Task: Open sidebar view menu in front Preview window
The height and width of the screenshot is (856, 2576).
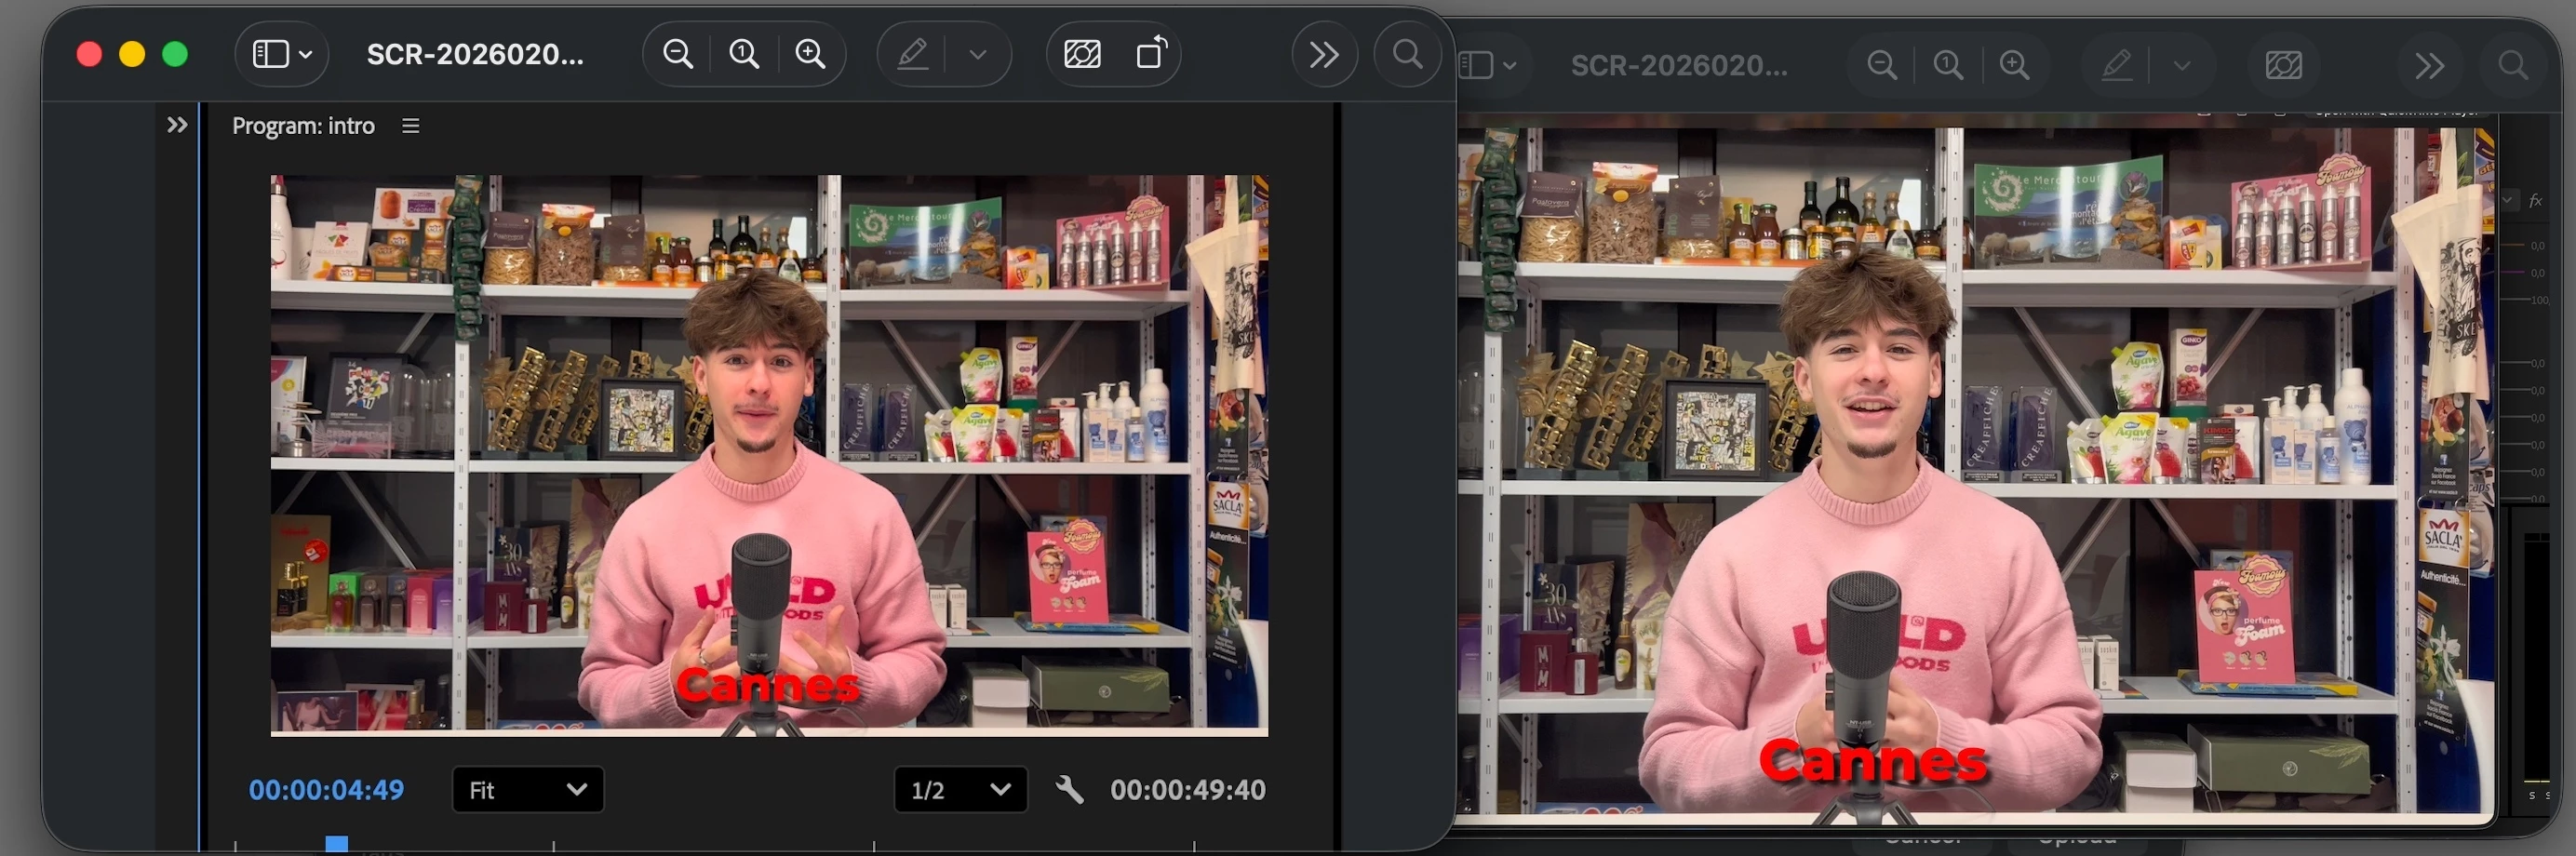Action: [x=282, y=54]
